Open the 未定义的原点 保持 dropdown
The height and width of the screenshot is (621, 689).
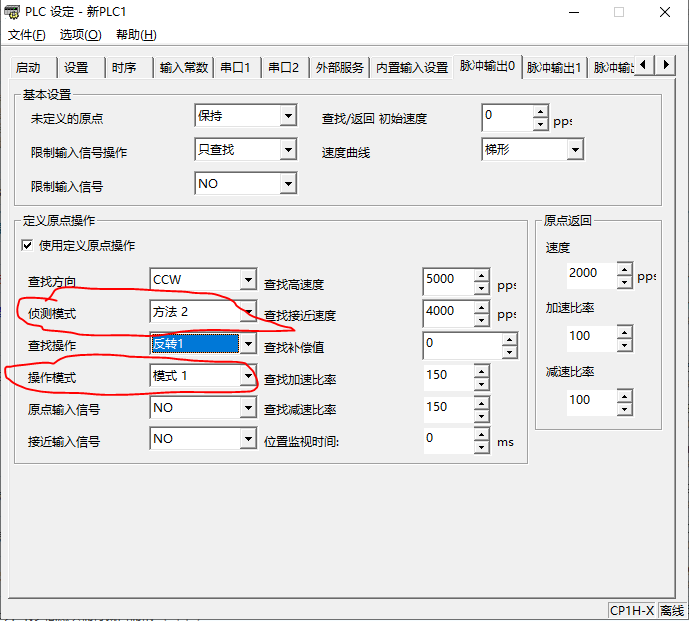tap(288, 116)
